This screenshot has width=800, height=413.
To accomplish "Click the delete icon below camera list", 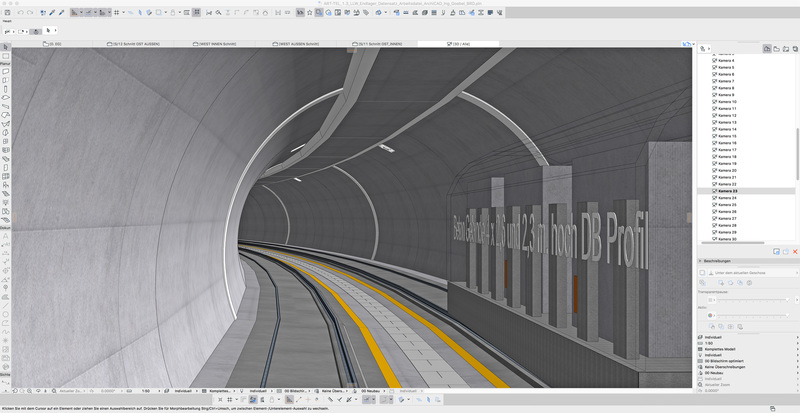I will (x=795, y=251).
